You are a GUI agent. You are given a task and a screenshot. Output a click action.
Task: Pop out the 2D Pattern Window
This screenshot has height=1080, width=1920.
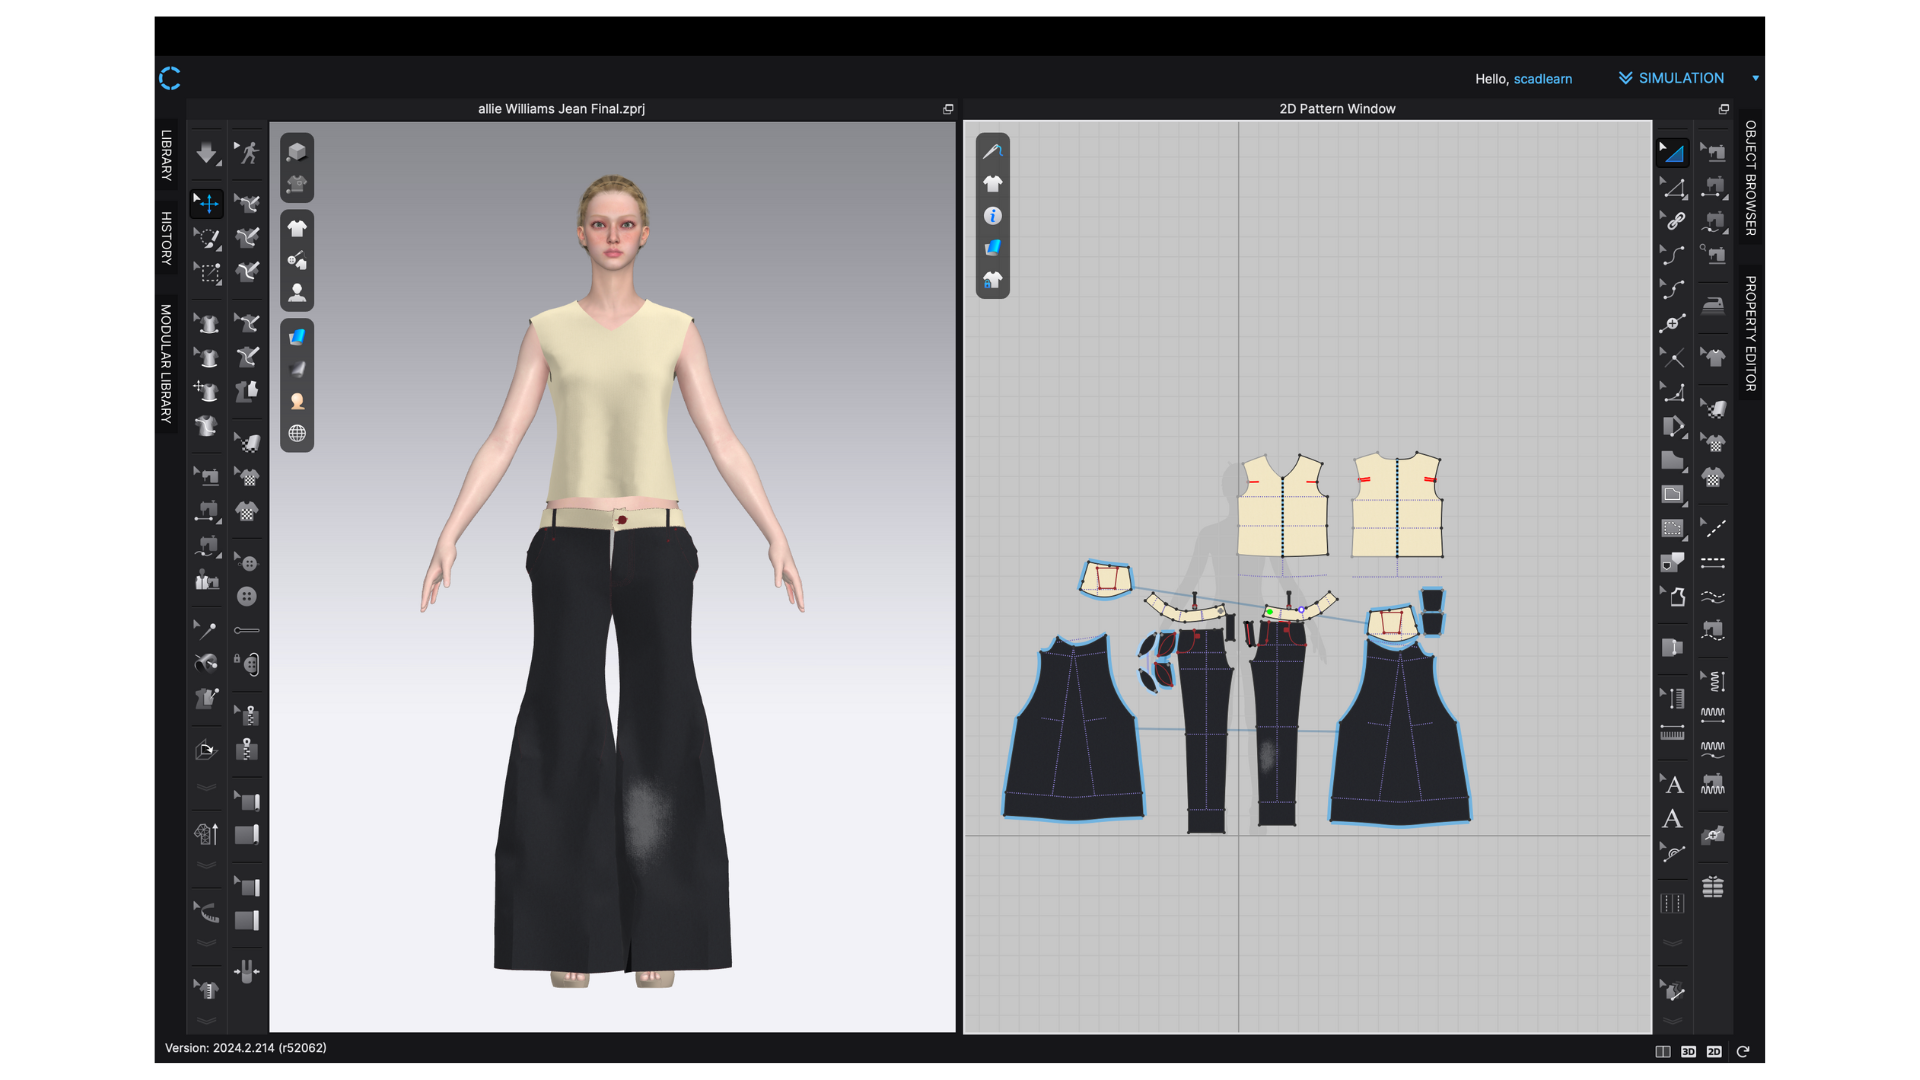coord(1723,109)
